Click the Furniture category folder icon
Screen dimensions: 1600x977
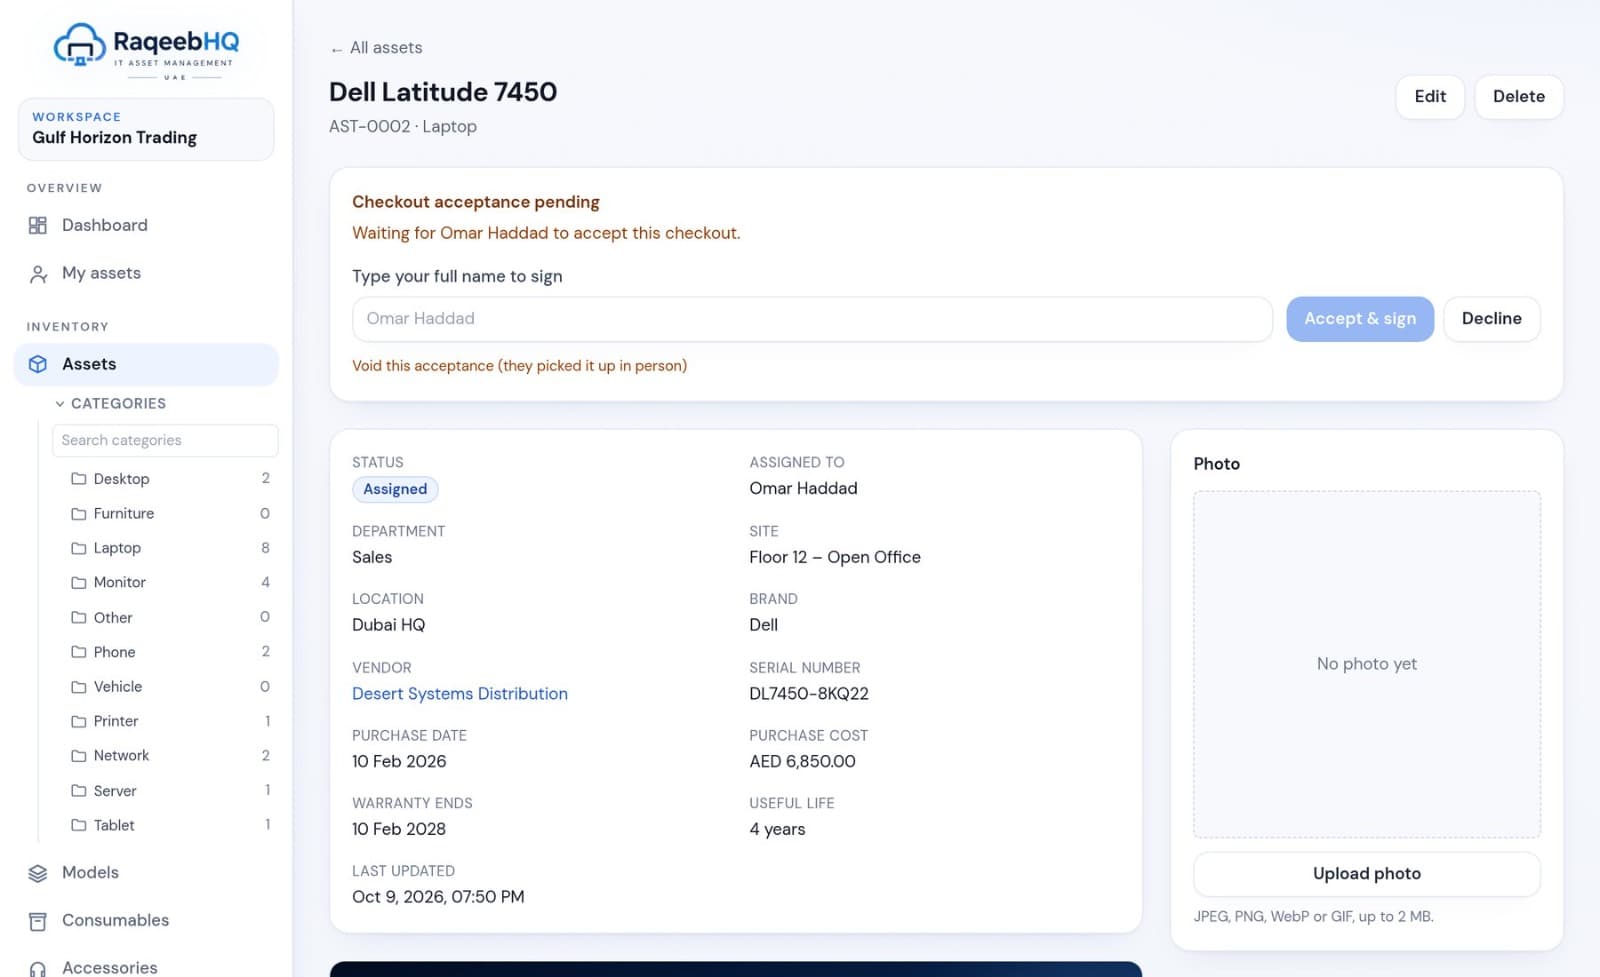tap(79, 514)
